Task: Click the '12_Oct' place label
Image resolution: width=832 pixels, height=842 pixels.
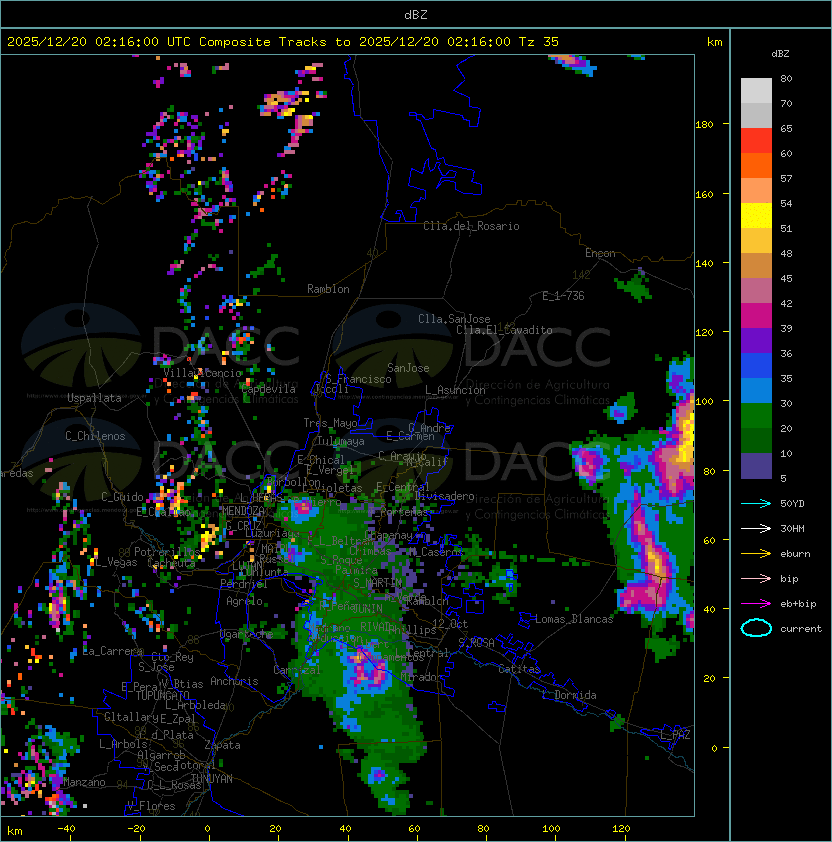Action: tap(450, 624)
